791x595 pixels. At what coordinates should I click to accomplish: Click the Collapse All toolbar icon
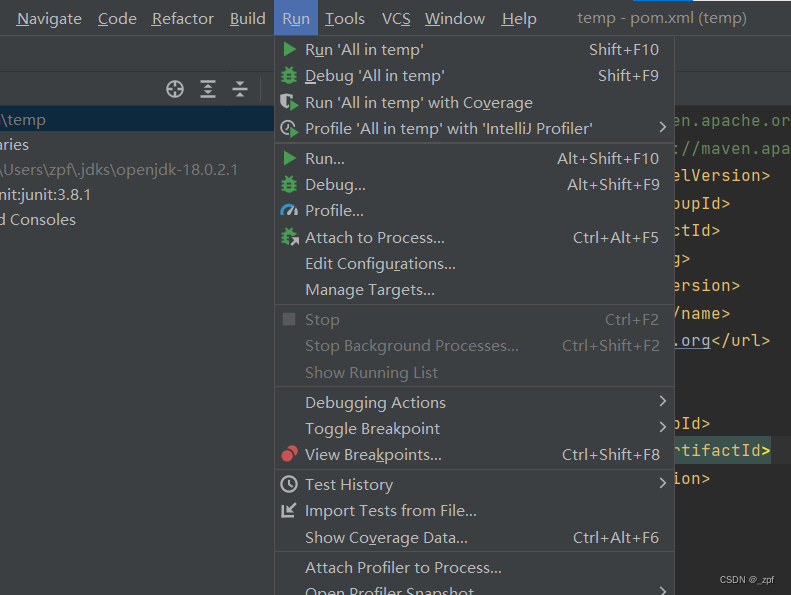click(x=240, y=89)
